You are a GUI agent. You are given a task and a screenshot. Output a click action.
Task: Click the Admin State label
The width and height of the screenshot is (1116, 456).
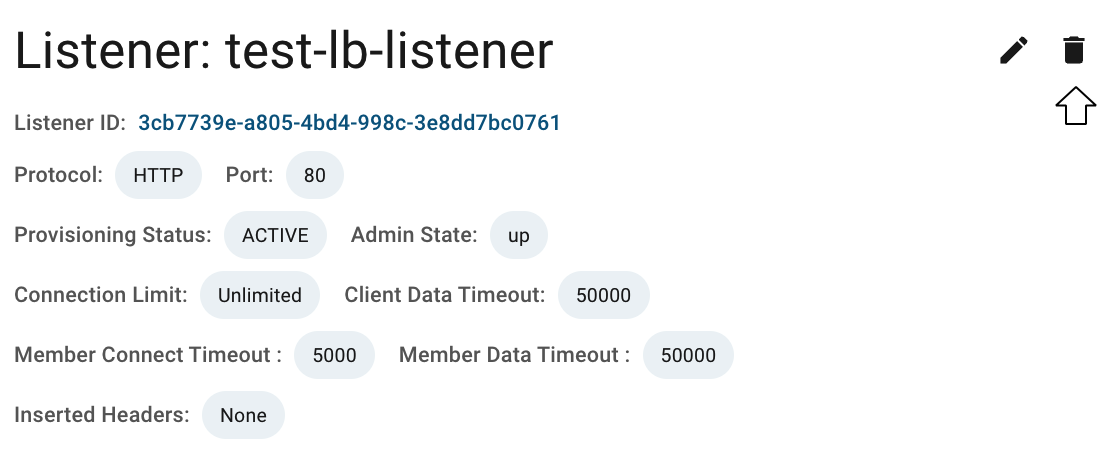[x=414, y=235]
